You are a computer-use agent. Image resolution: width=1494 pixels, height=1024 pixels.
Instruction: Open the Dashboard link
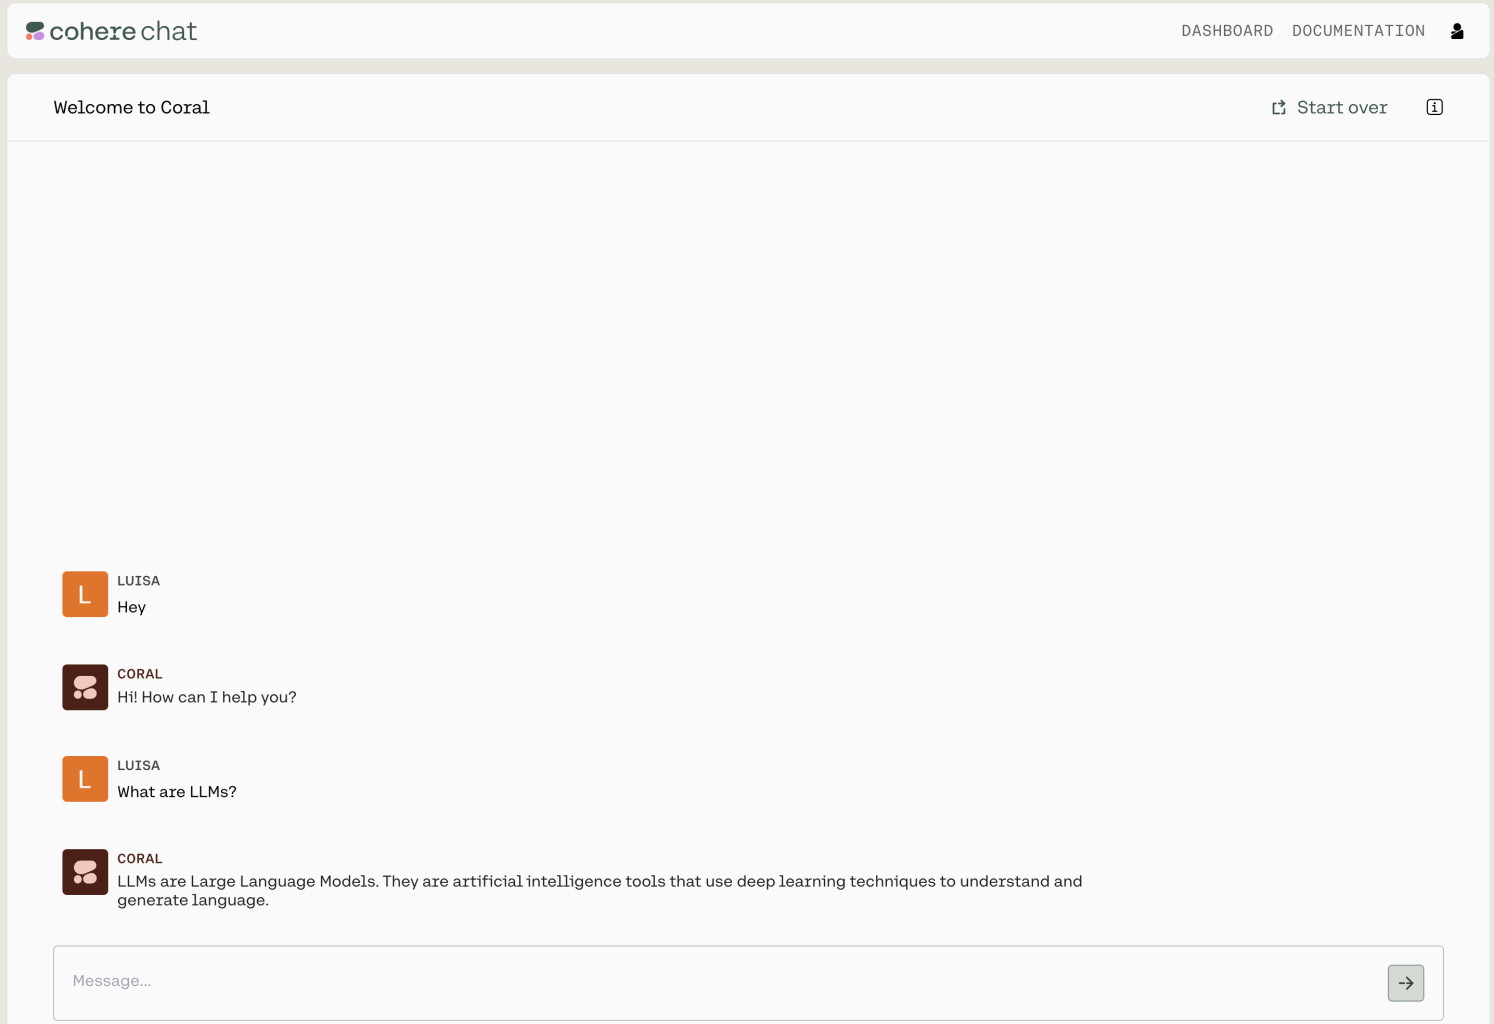1227,31
